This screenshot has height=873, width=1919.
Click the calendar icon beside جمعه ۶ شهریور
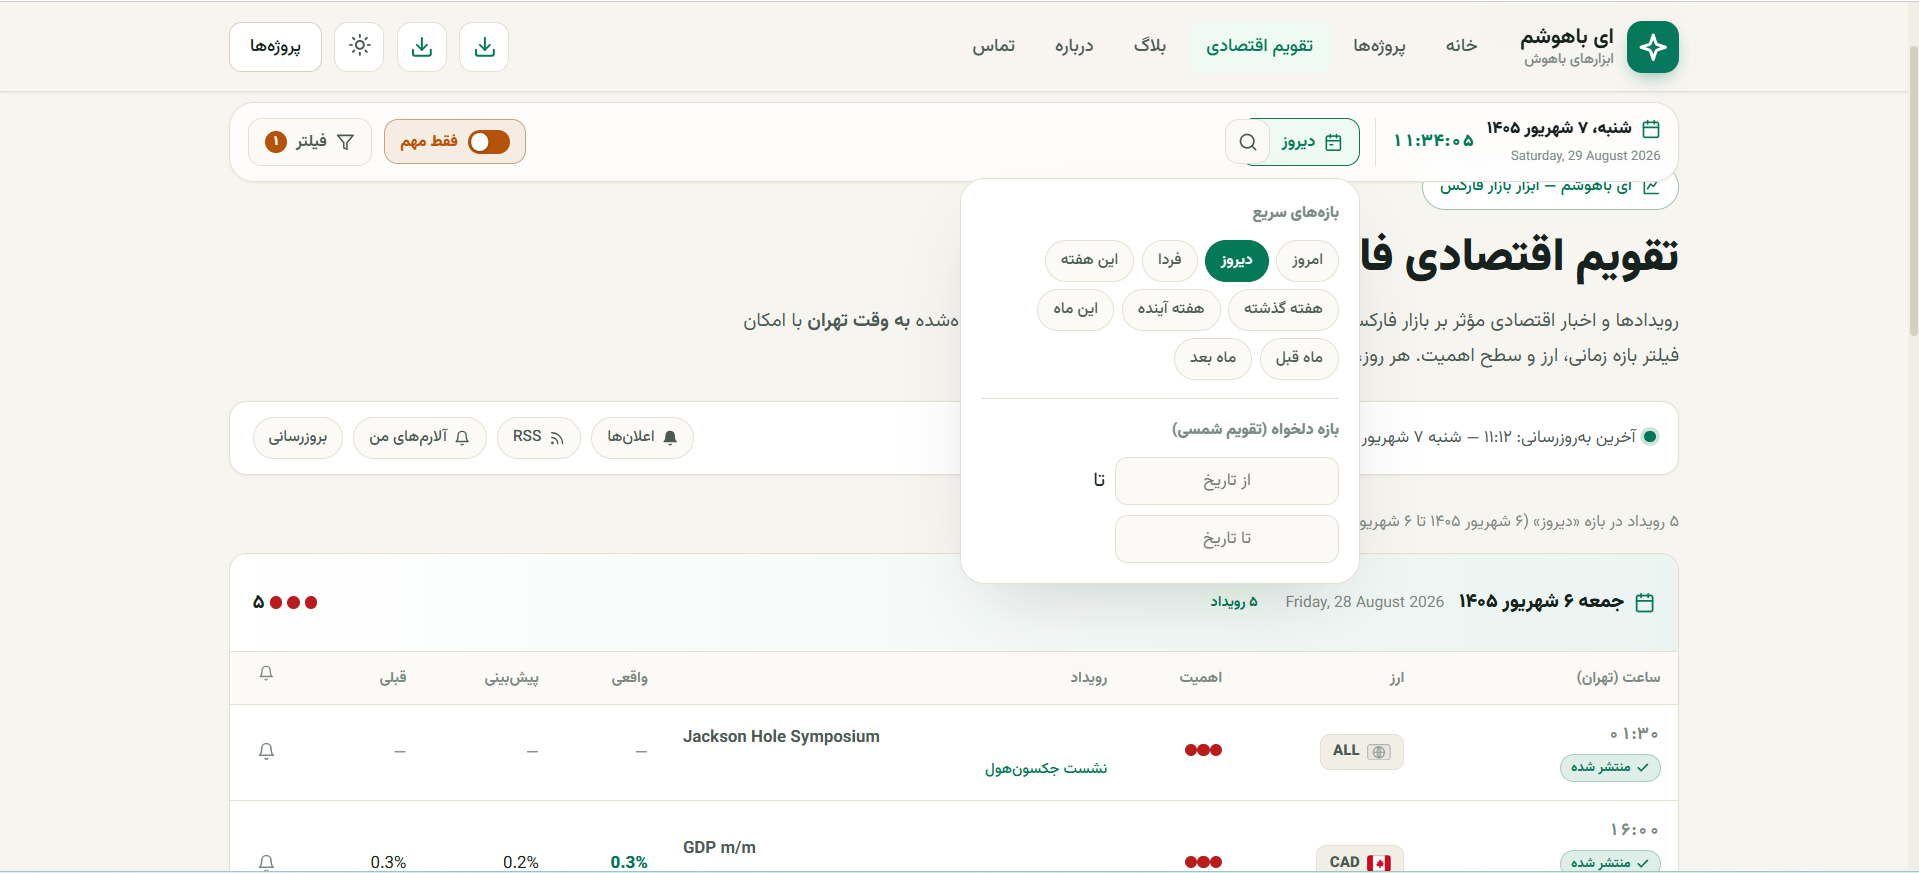tap(1645, 602)
